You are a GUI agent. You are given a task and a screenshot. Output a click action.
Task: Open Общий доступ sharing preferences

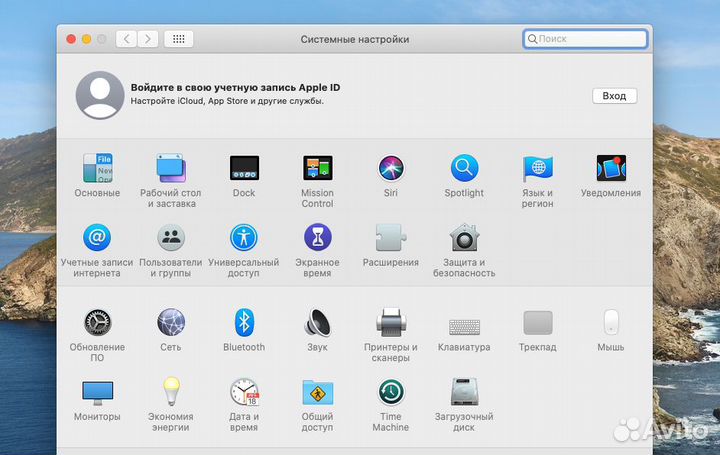[318, 392]
